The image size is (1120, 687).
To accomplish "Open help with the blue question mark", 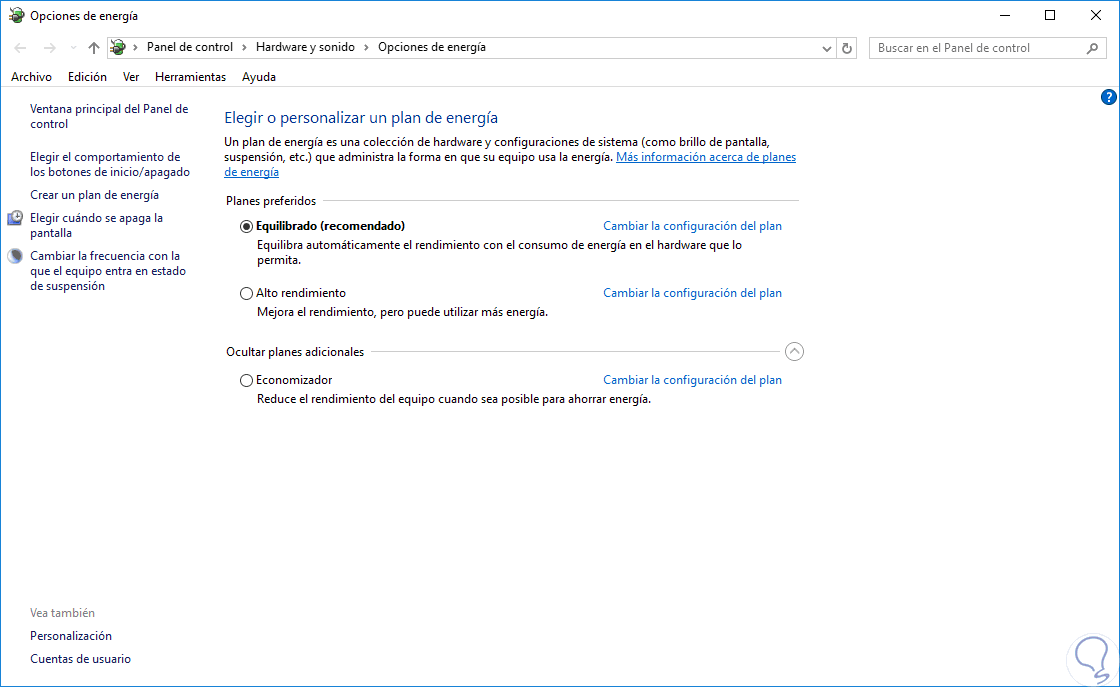I will tap(1109, 97).
